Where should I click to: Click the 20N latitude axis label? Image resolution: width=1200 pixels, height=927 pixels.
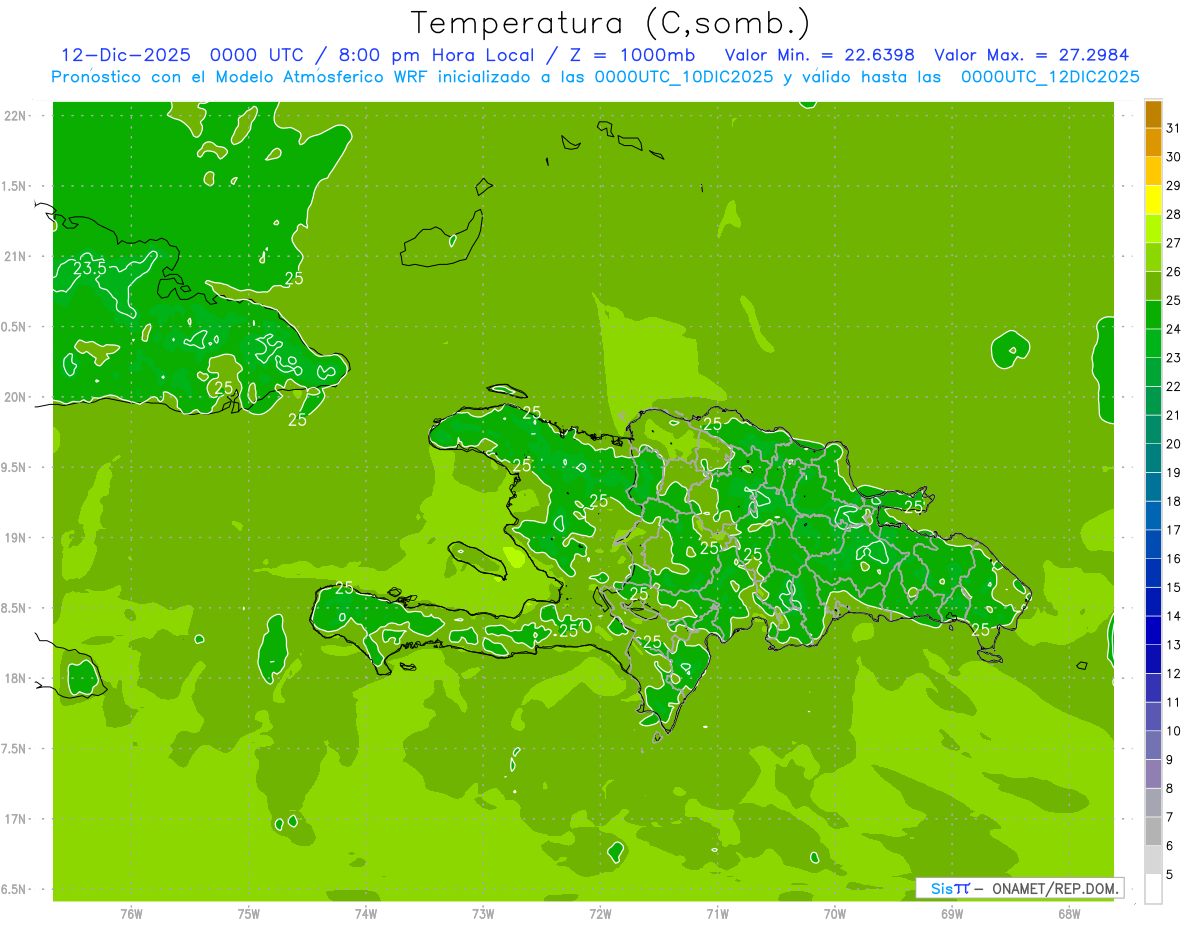[x=17, y=397]
